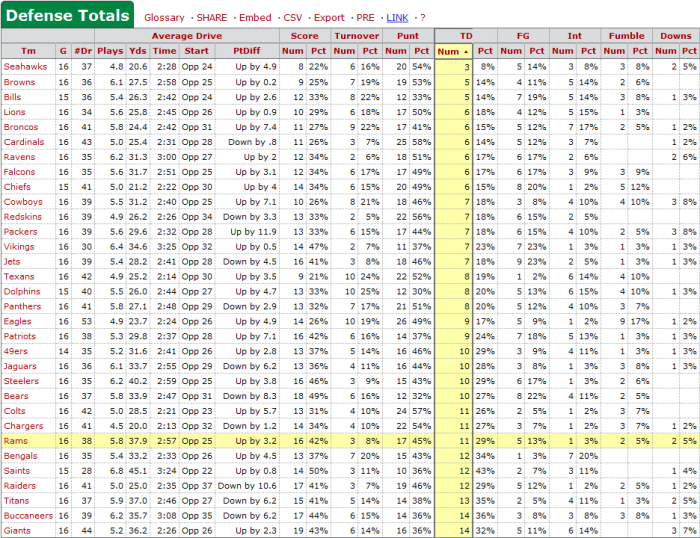This screenshot has height=538, width=700.
Task: Sort by the G games column header
Action: [x=63, y=51]
